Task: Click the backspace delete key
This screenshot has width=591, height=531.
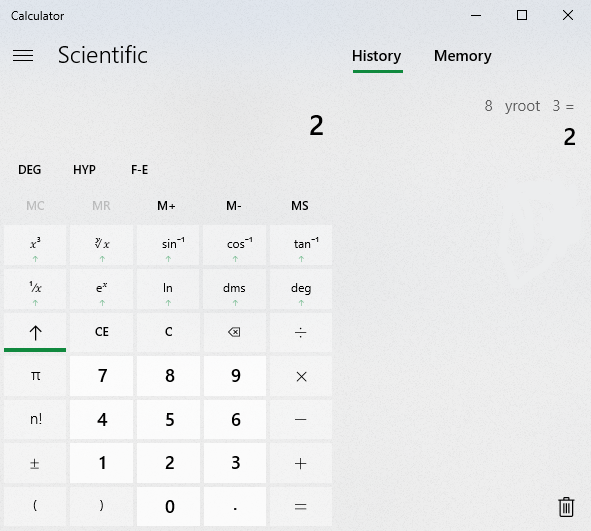Action: (x=234, y=332)
